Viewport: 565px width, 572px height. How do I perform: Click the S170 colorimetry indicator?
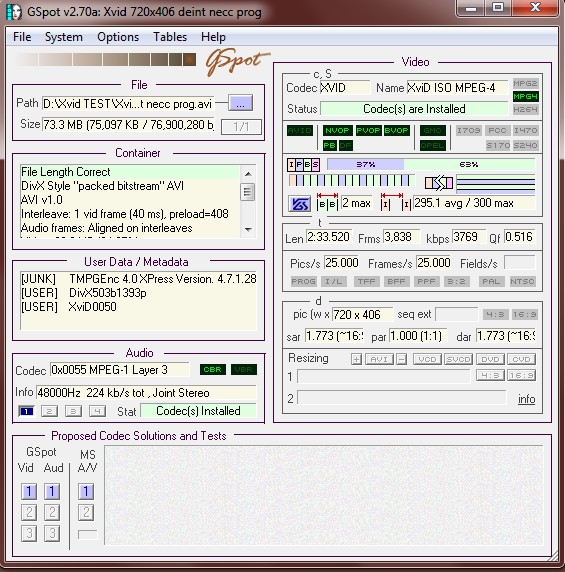coord(497,145)
